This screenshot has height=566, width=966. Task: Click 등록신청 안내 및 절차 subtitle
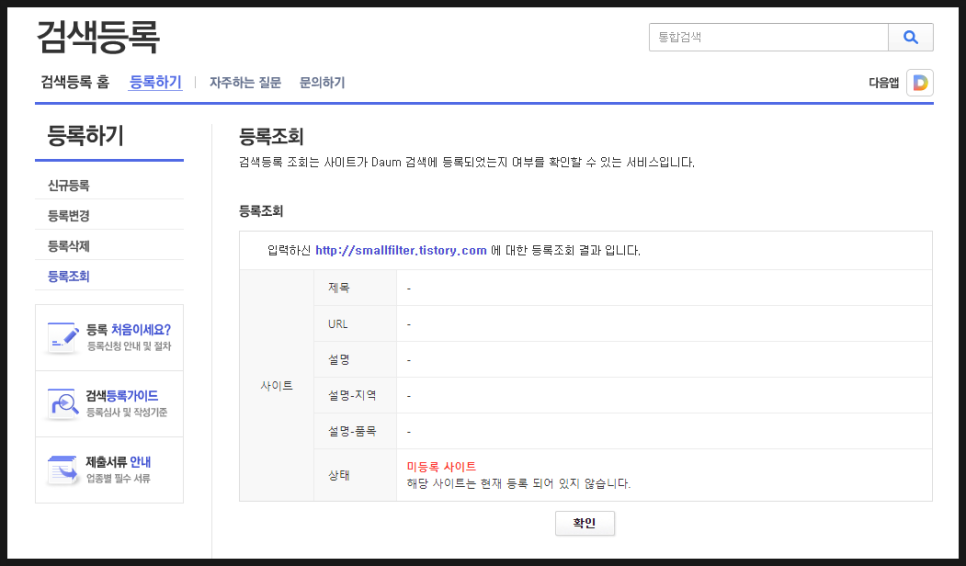129,347
